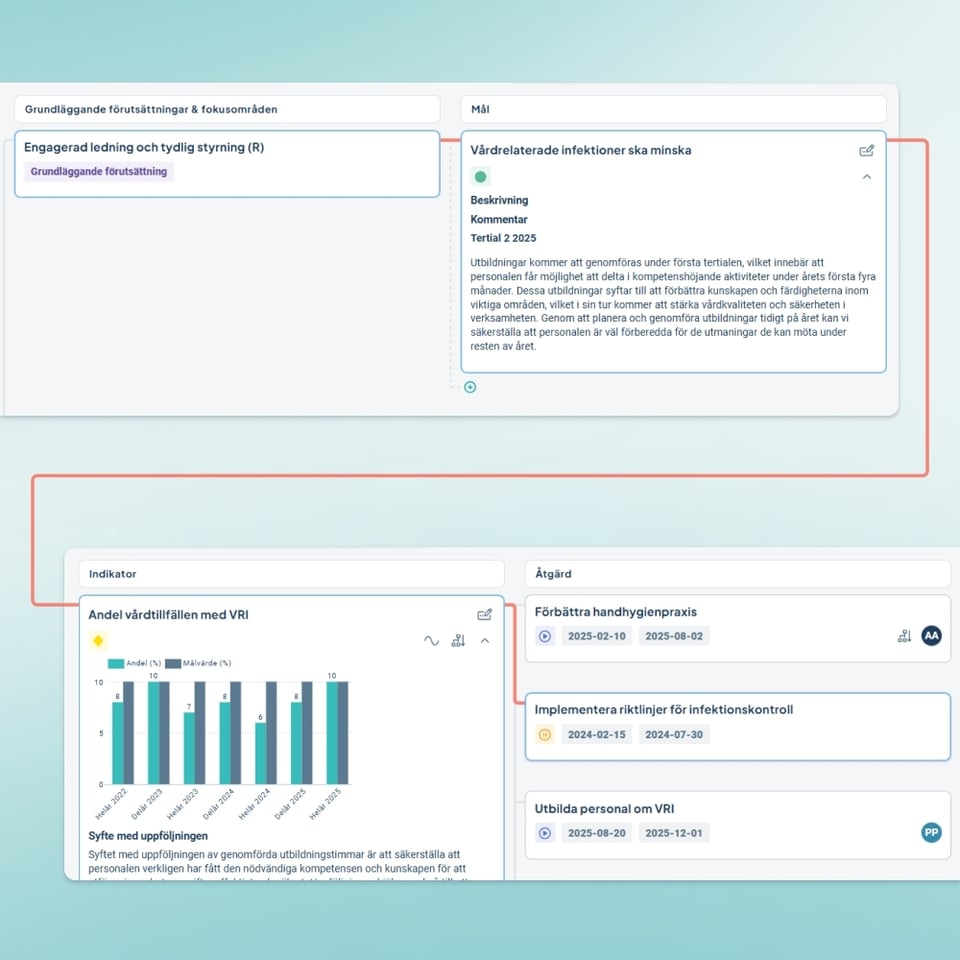
Task: Open hierarchy icon on VRI indicator card
Action: (458, 641)
